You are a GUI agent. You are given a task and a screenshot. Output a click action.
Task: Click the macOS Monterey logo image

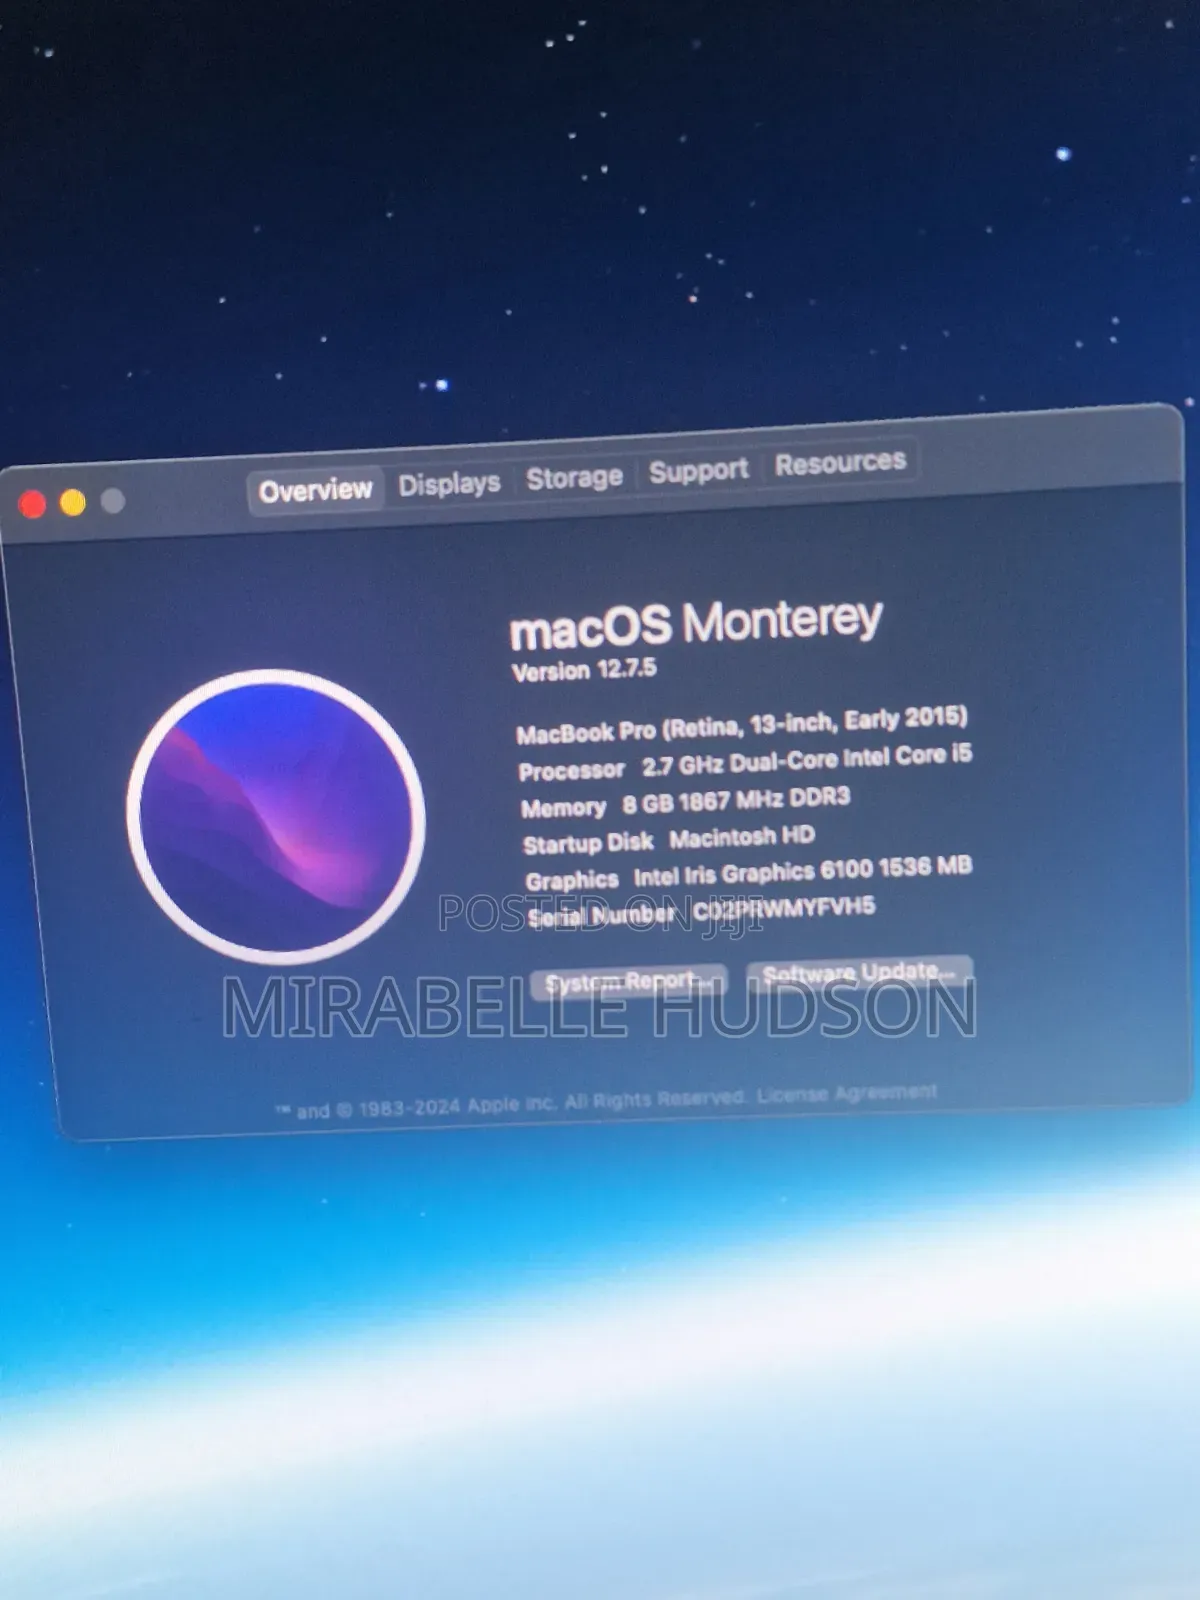276,816
